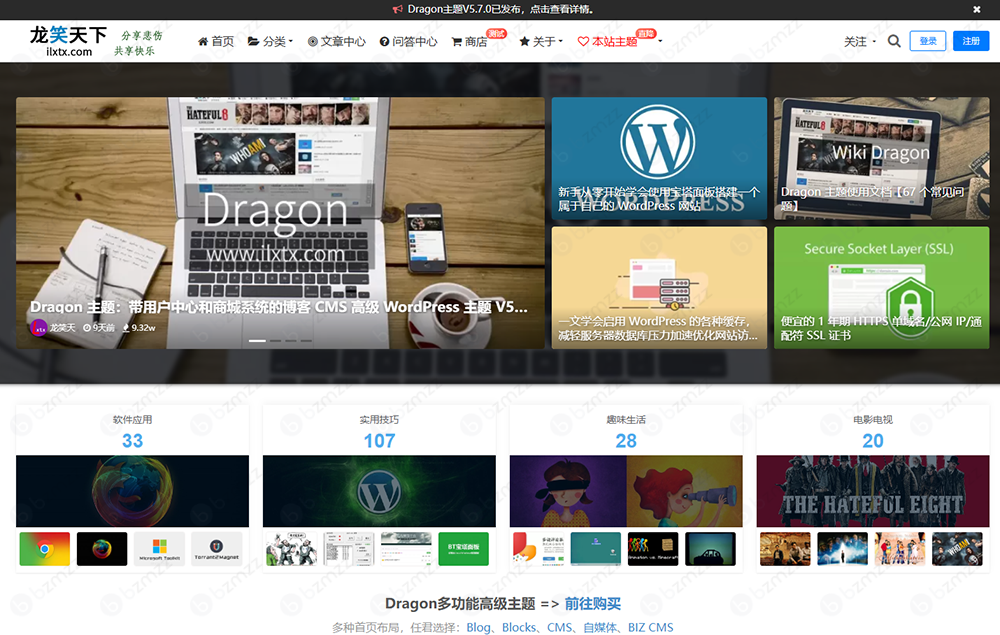Open the WordPress 宝塔面板 tutorial tile
The width and height of the screenshot is (1000, 635).
point(659,159)
